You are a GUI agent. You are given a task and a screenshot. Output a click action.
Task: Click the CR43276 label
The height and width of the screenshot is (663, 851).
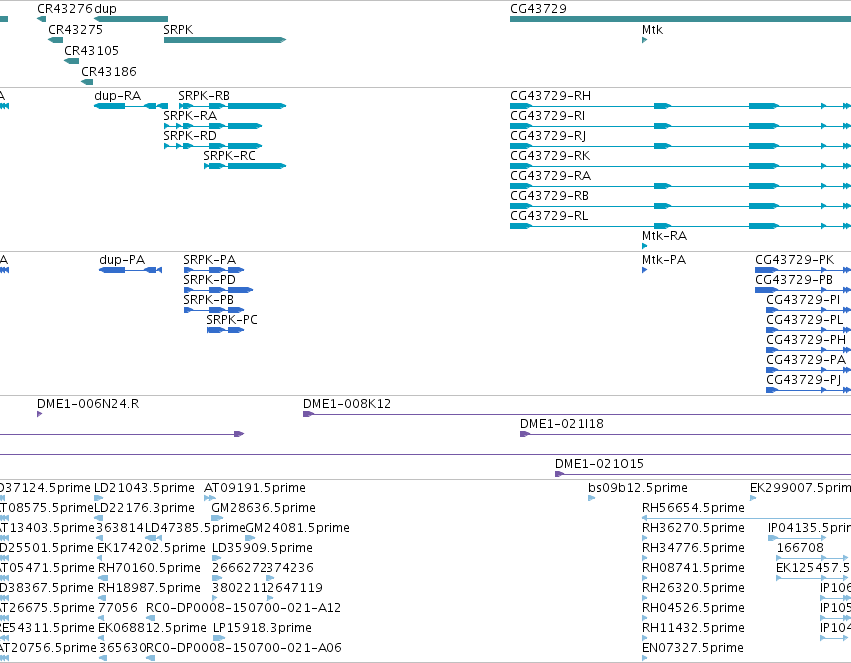(x=65, y=9)
